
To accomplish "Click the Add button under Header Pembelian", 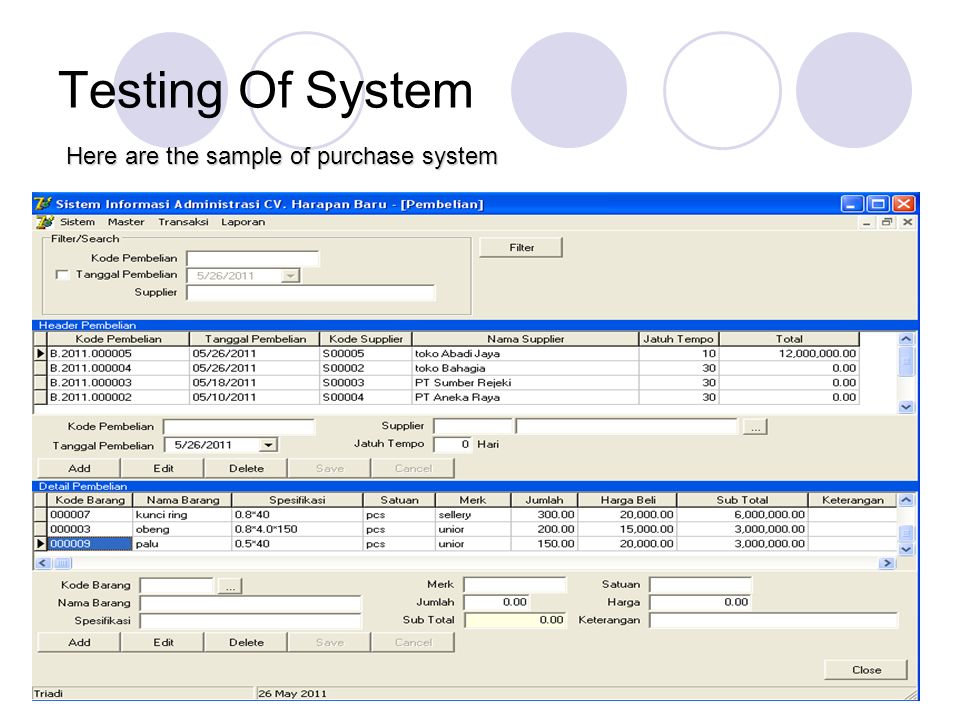I will (79, 468).
